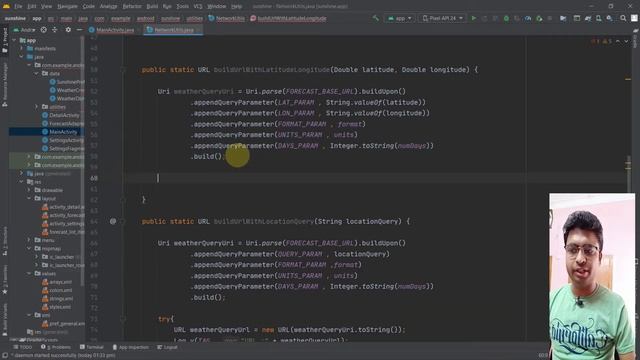This screenshot has width=640, height=360.
Task: Click the user account icon at toolbar end
Action: (x=634, y=18)
